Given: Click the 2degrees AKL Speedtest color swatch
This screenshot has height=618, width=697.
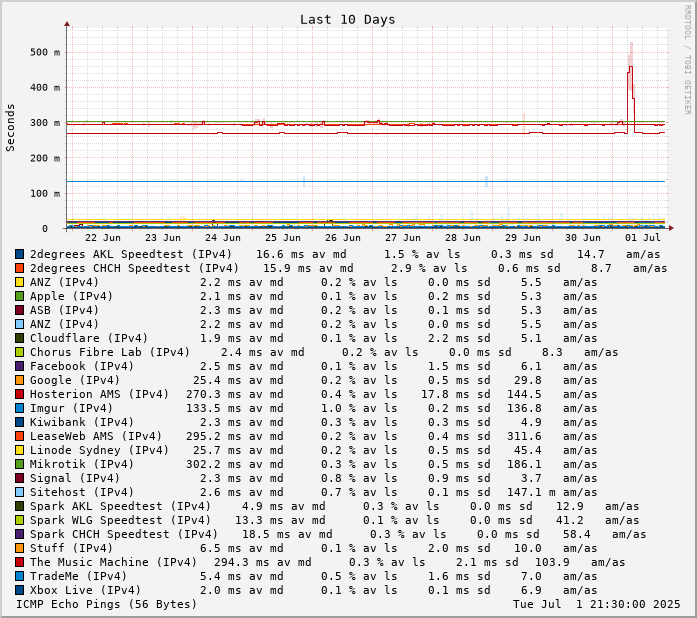Looking at the screenshot, I should coord(19,254).
